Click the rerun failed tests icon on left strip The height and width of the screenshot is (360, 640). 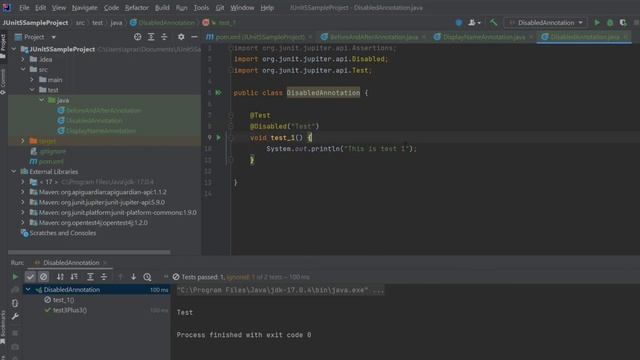15,289
